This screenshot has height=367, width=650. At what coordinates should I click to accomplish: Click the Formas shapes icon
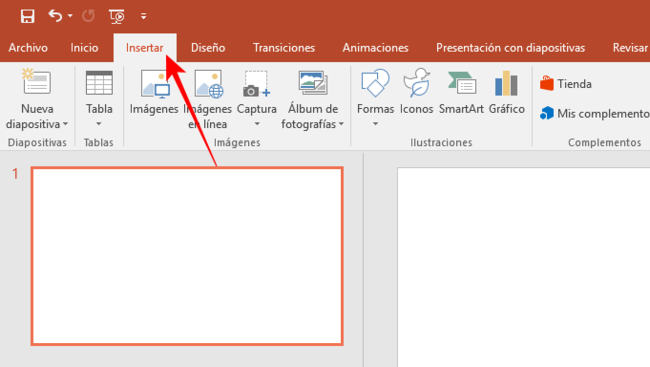coord(375,83)
